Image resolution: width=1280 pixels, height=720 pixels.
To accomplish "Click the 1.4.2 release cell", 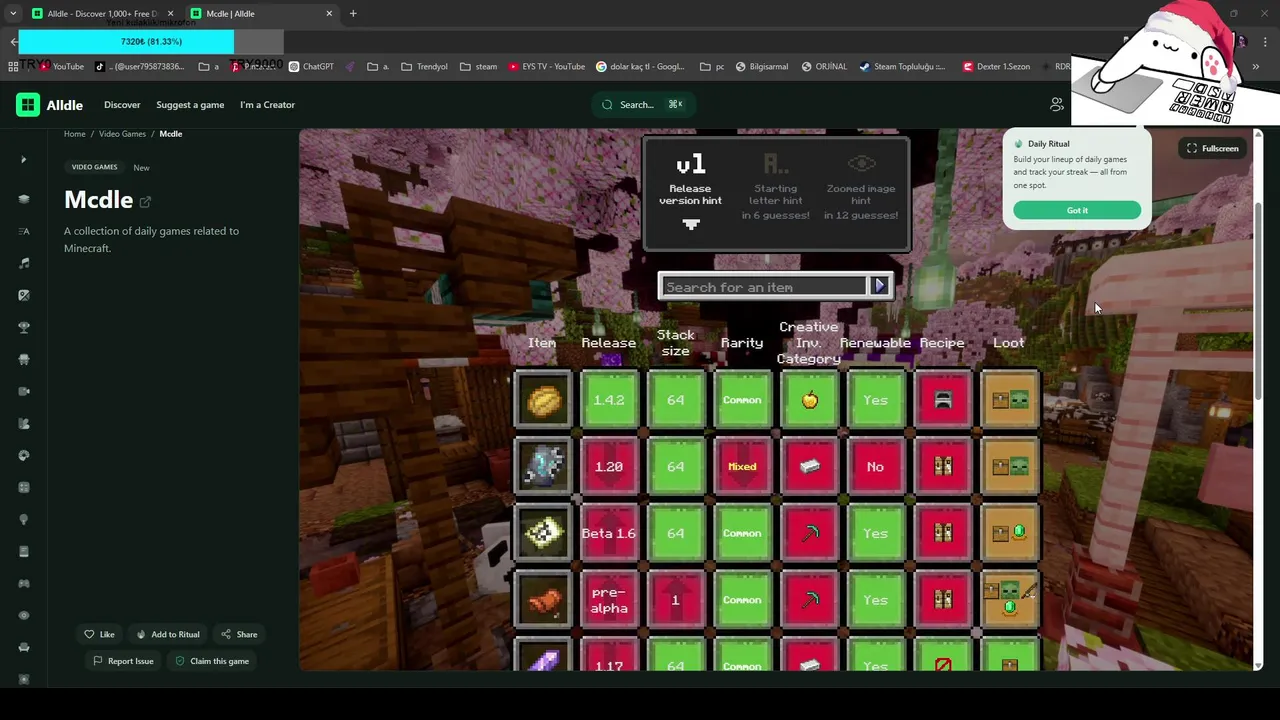I will point(609,400).
